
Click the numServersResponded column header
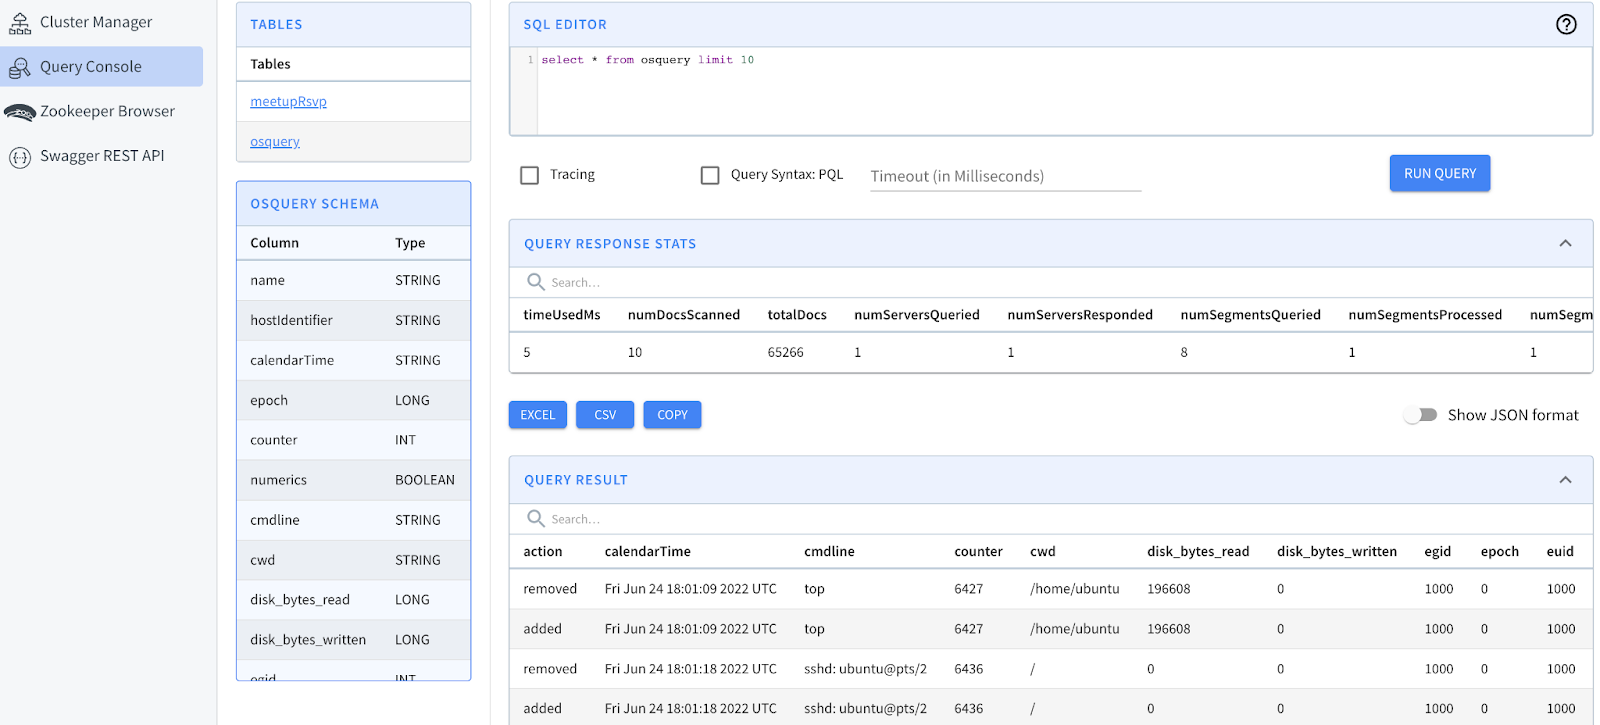(1080, 315)
